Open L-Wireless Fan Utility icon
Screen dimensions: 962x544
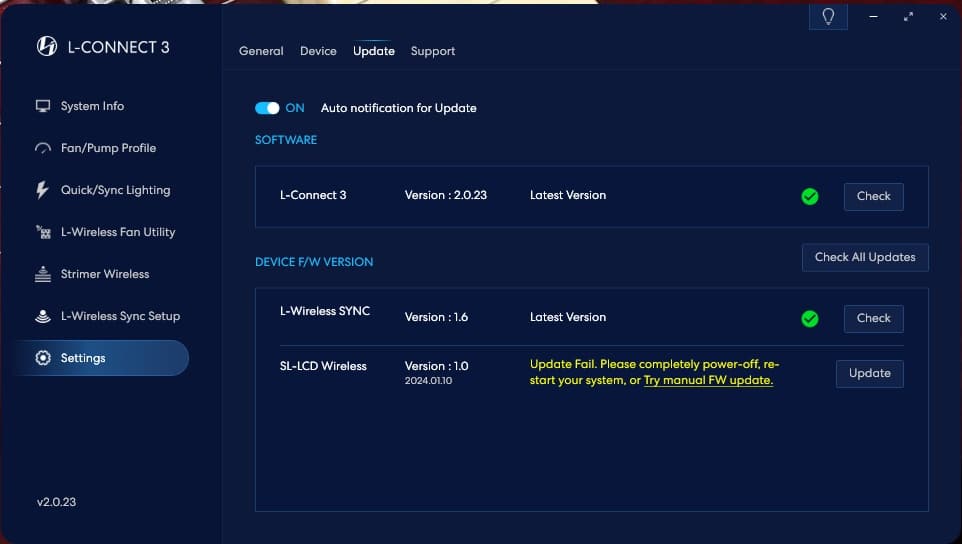click(43, 232)
